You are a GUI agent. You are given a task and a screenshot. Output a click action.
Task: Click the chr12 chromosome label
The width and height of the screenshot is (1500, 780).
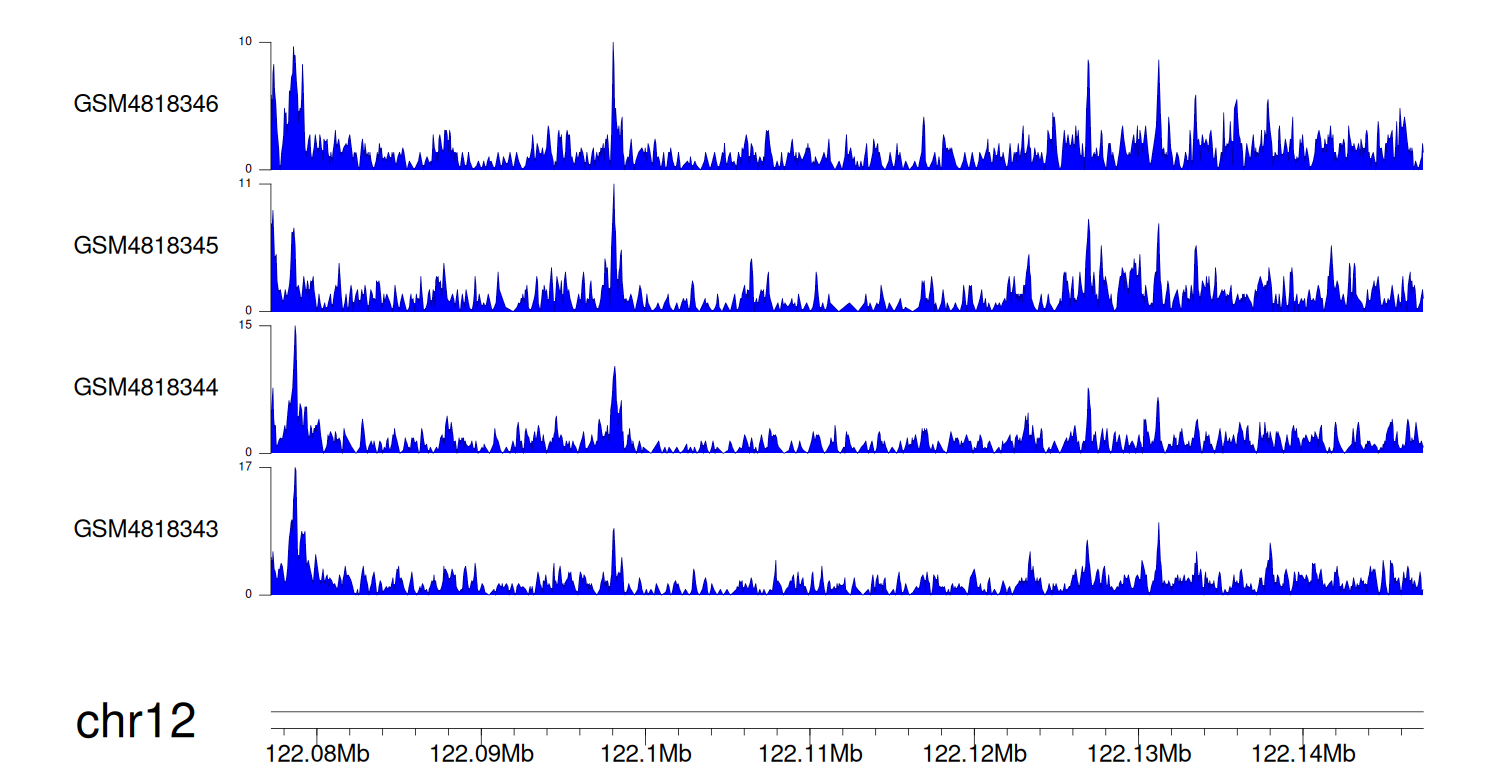[136, 722]
